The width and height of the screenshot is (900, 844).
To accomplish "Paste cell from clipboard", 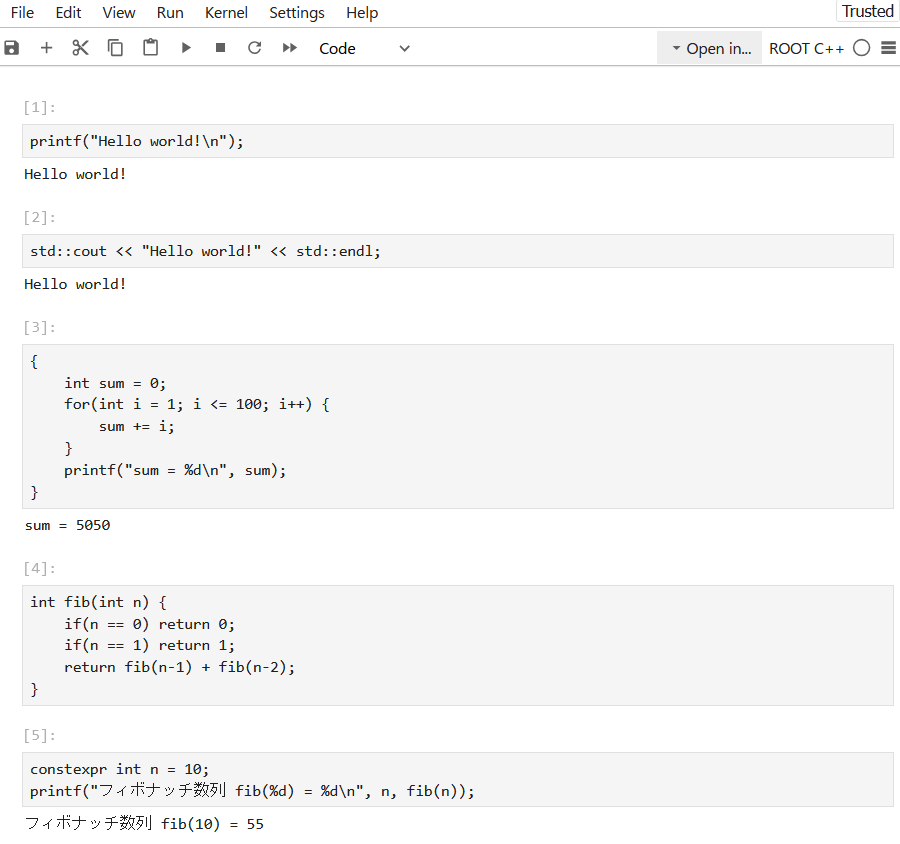I will (x=150, y=48).
